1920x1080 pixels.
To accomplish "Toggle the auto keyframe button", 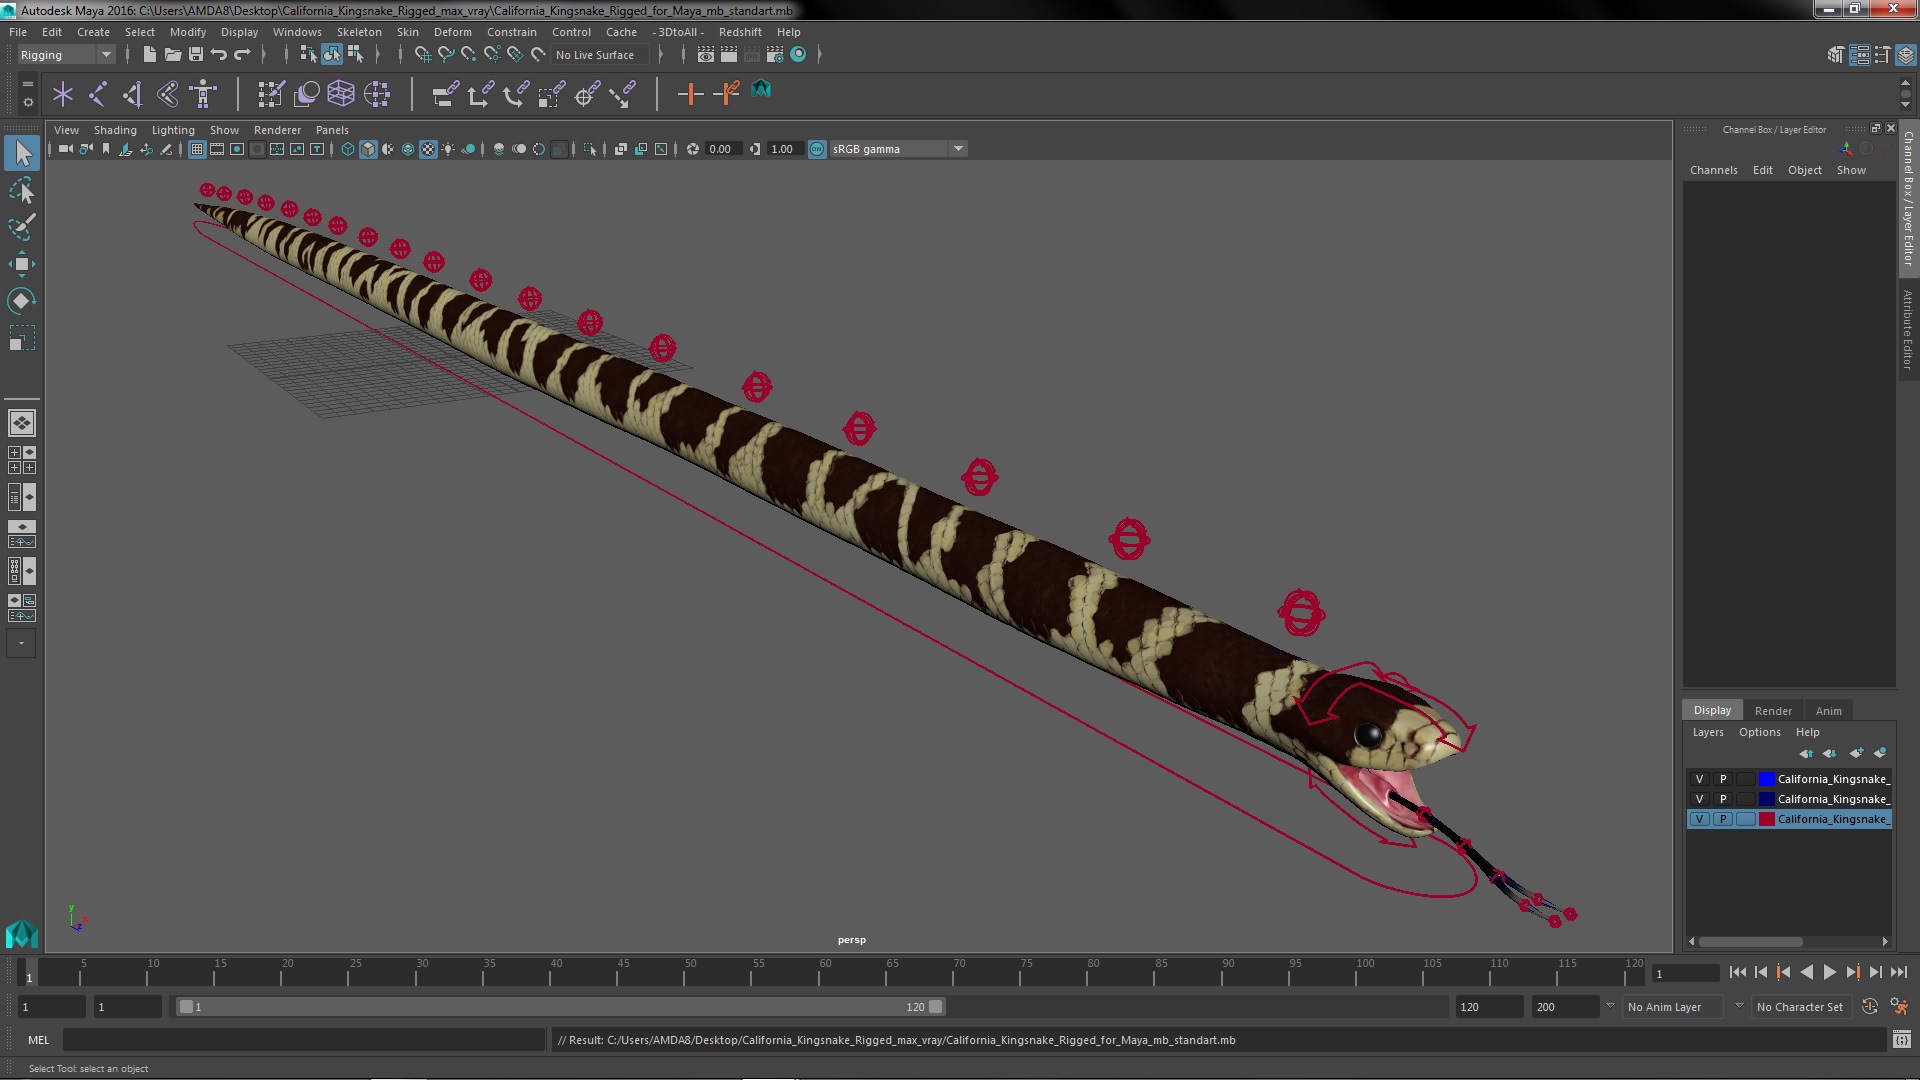I will tap(1869, 1007).
